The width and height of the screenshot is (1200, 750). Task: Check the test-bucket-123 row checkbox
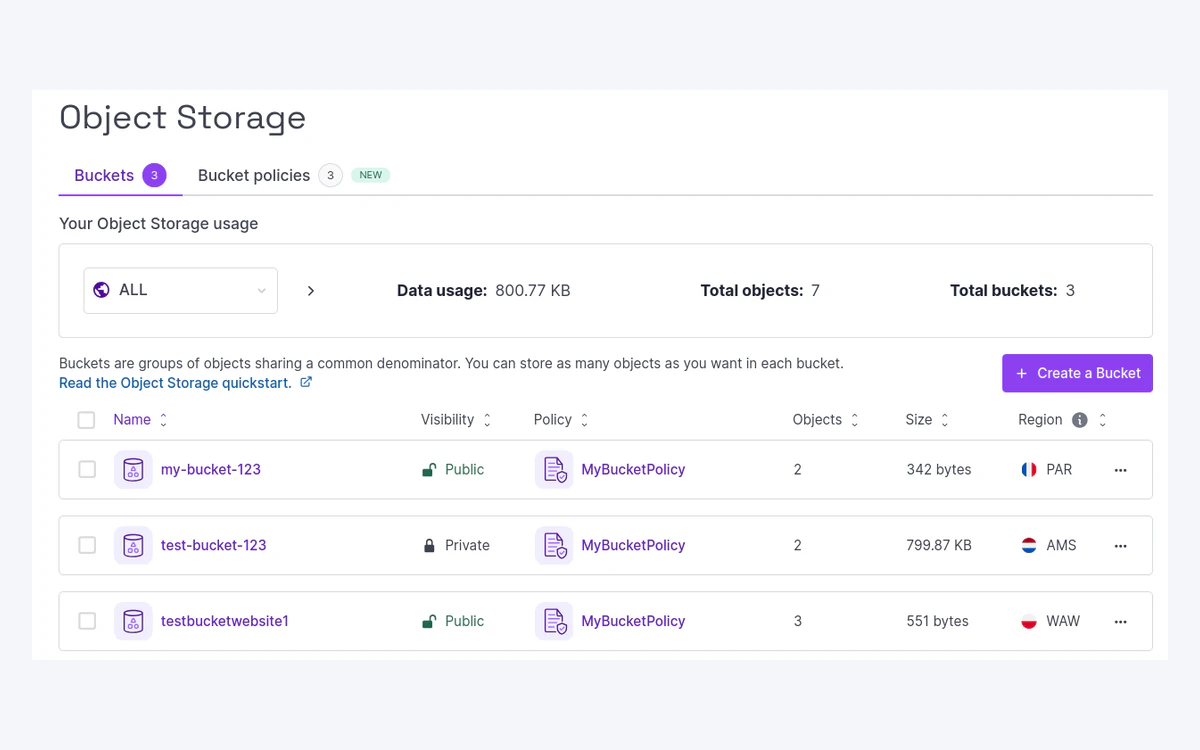(x=87, y=546)
